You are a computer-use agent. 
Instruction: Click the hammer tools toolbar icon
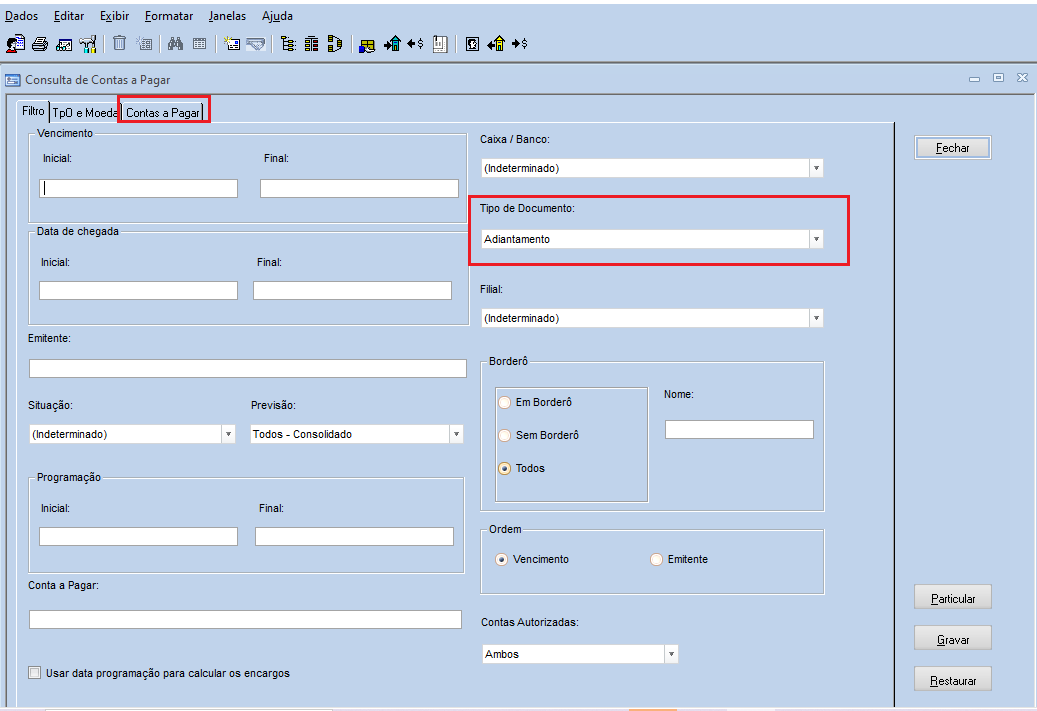87,44
